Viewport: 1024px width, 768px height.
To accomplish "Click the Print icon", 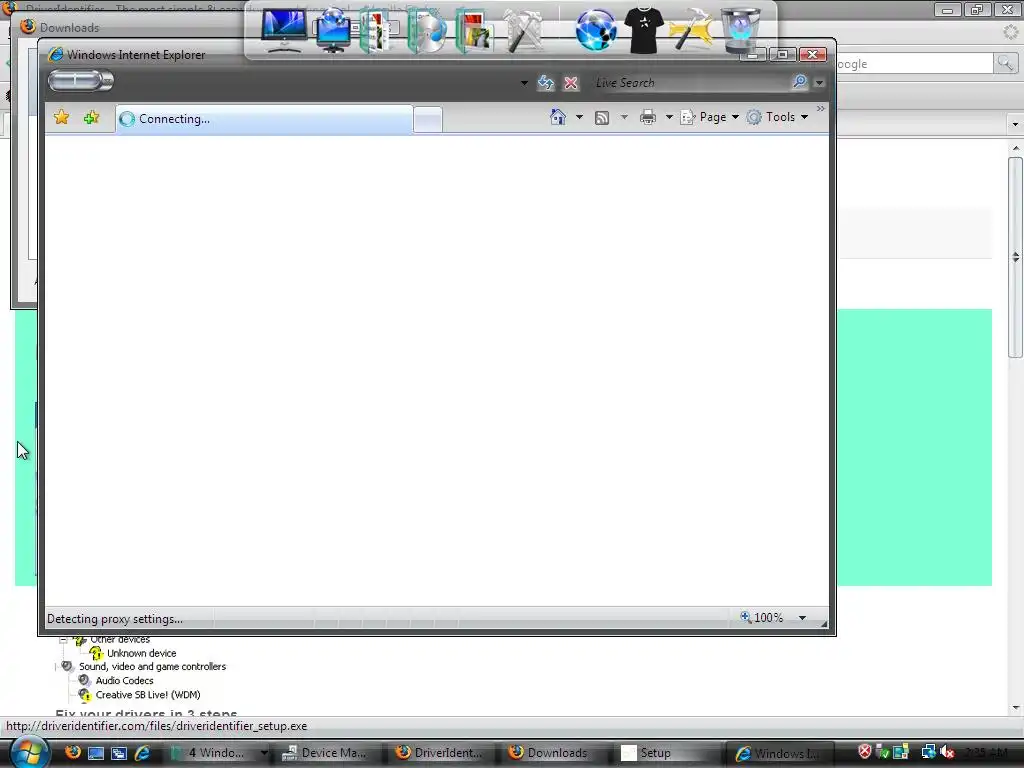I will (648, 118).
